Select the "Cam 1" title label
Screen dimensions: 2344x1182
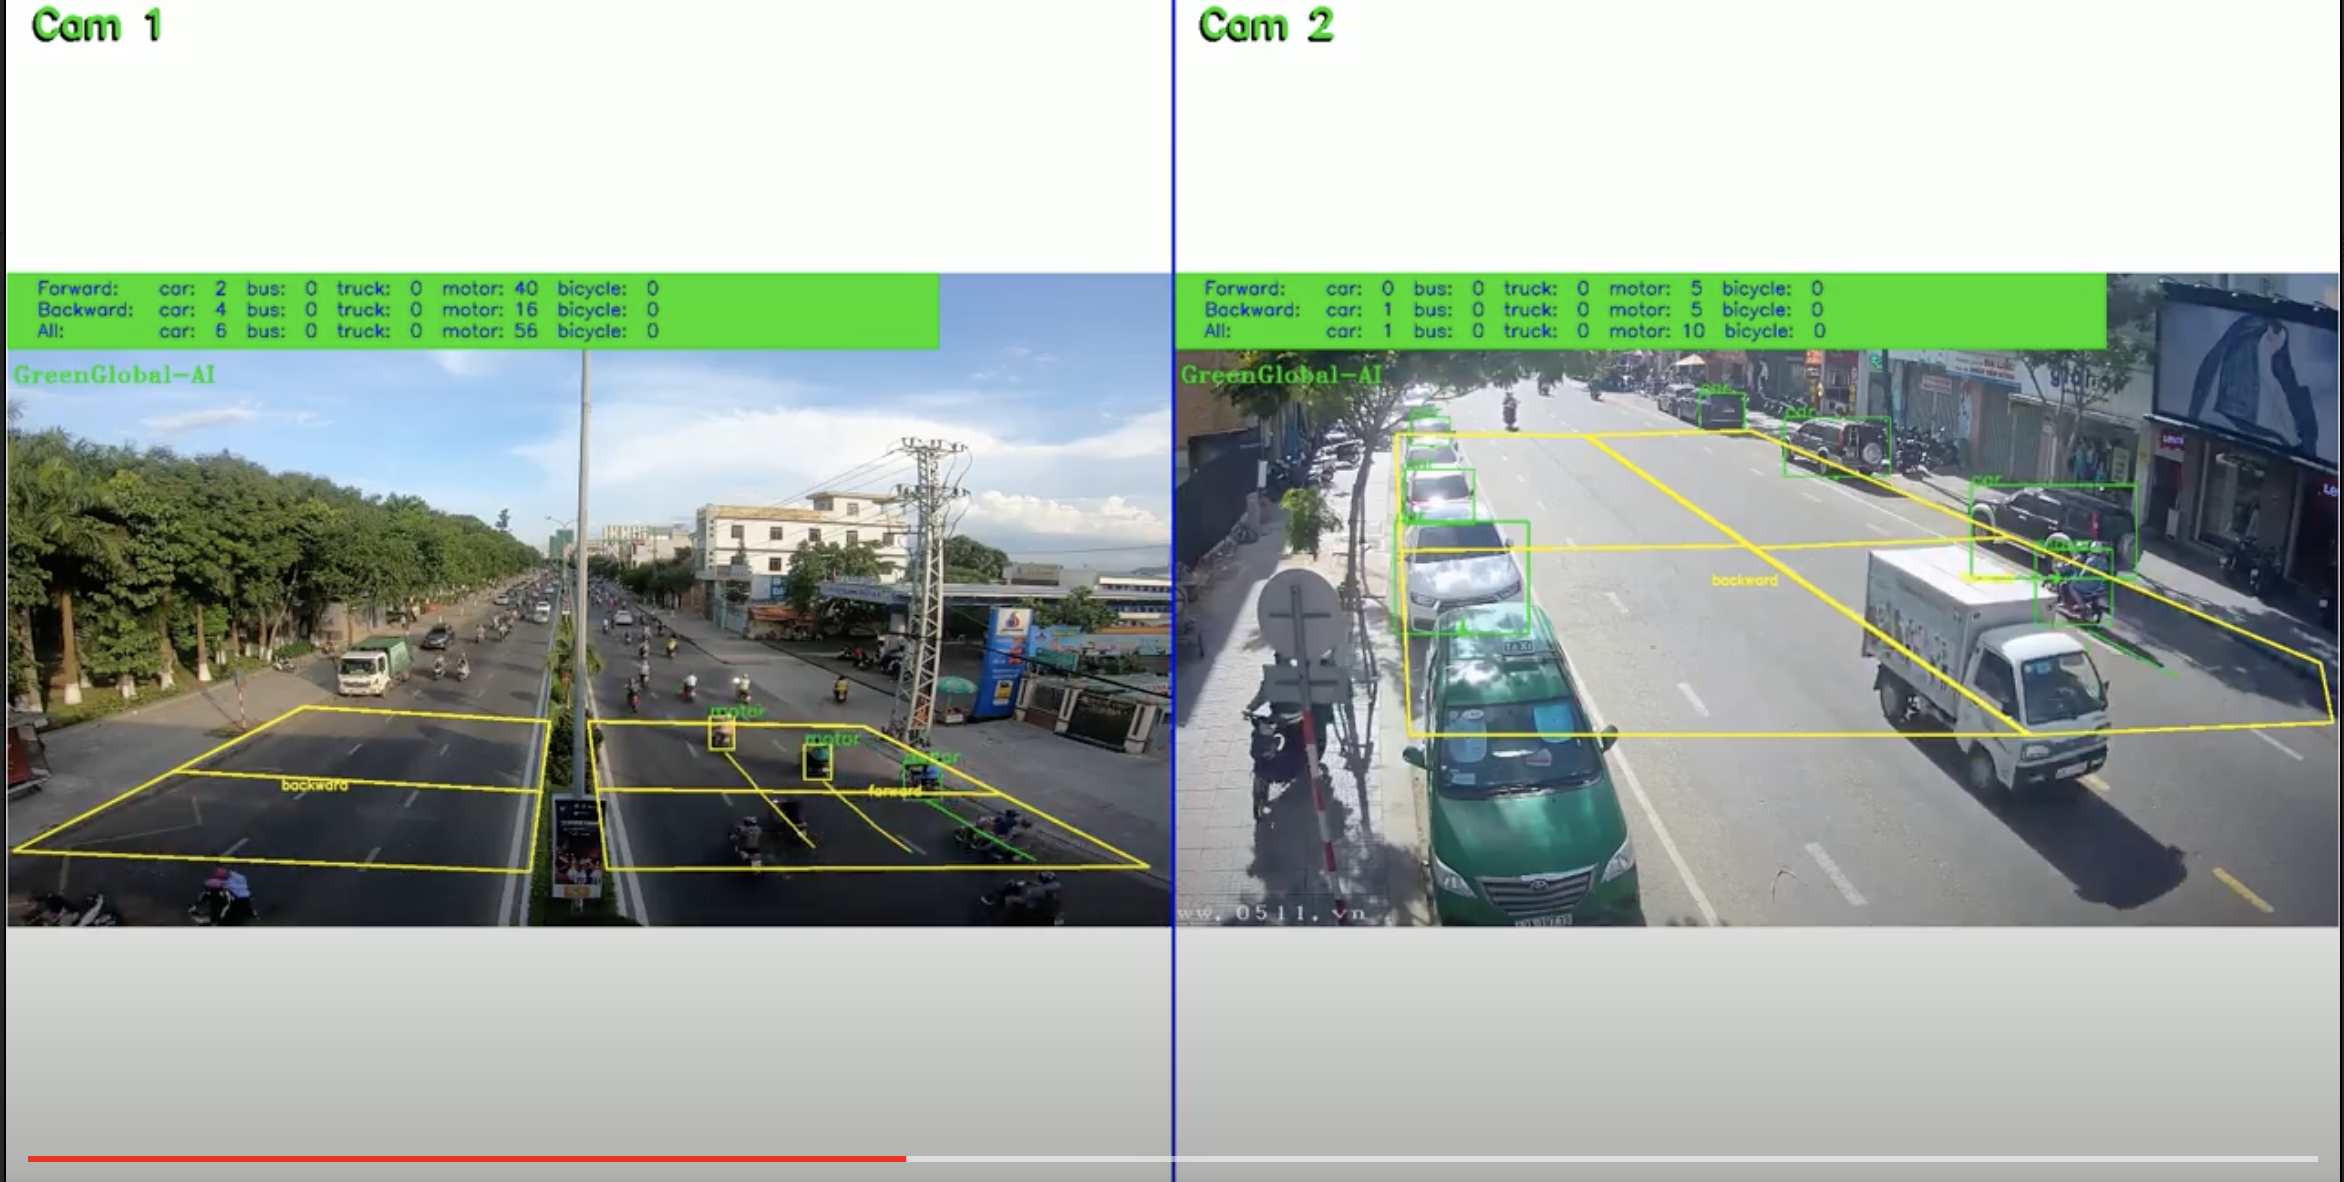[x=96, y=25]
